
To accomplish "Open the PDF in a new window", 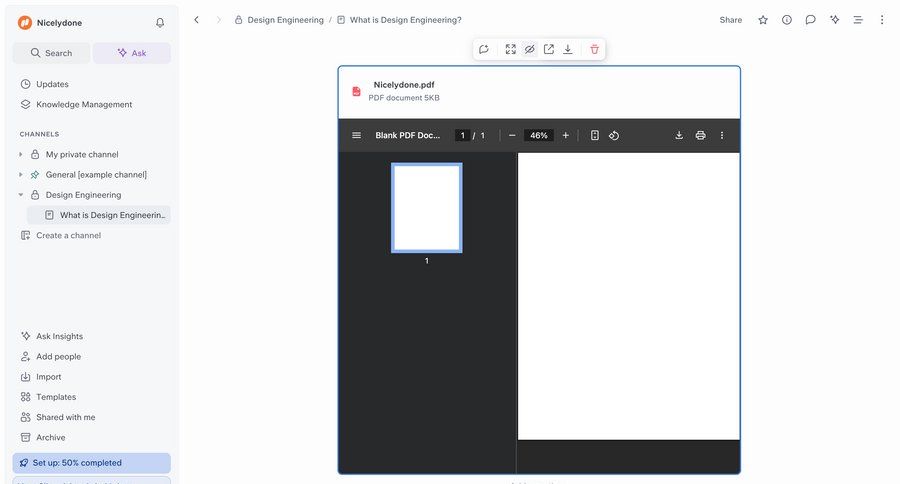I will click(x=549, y=49).
